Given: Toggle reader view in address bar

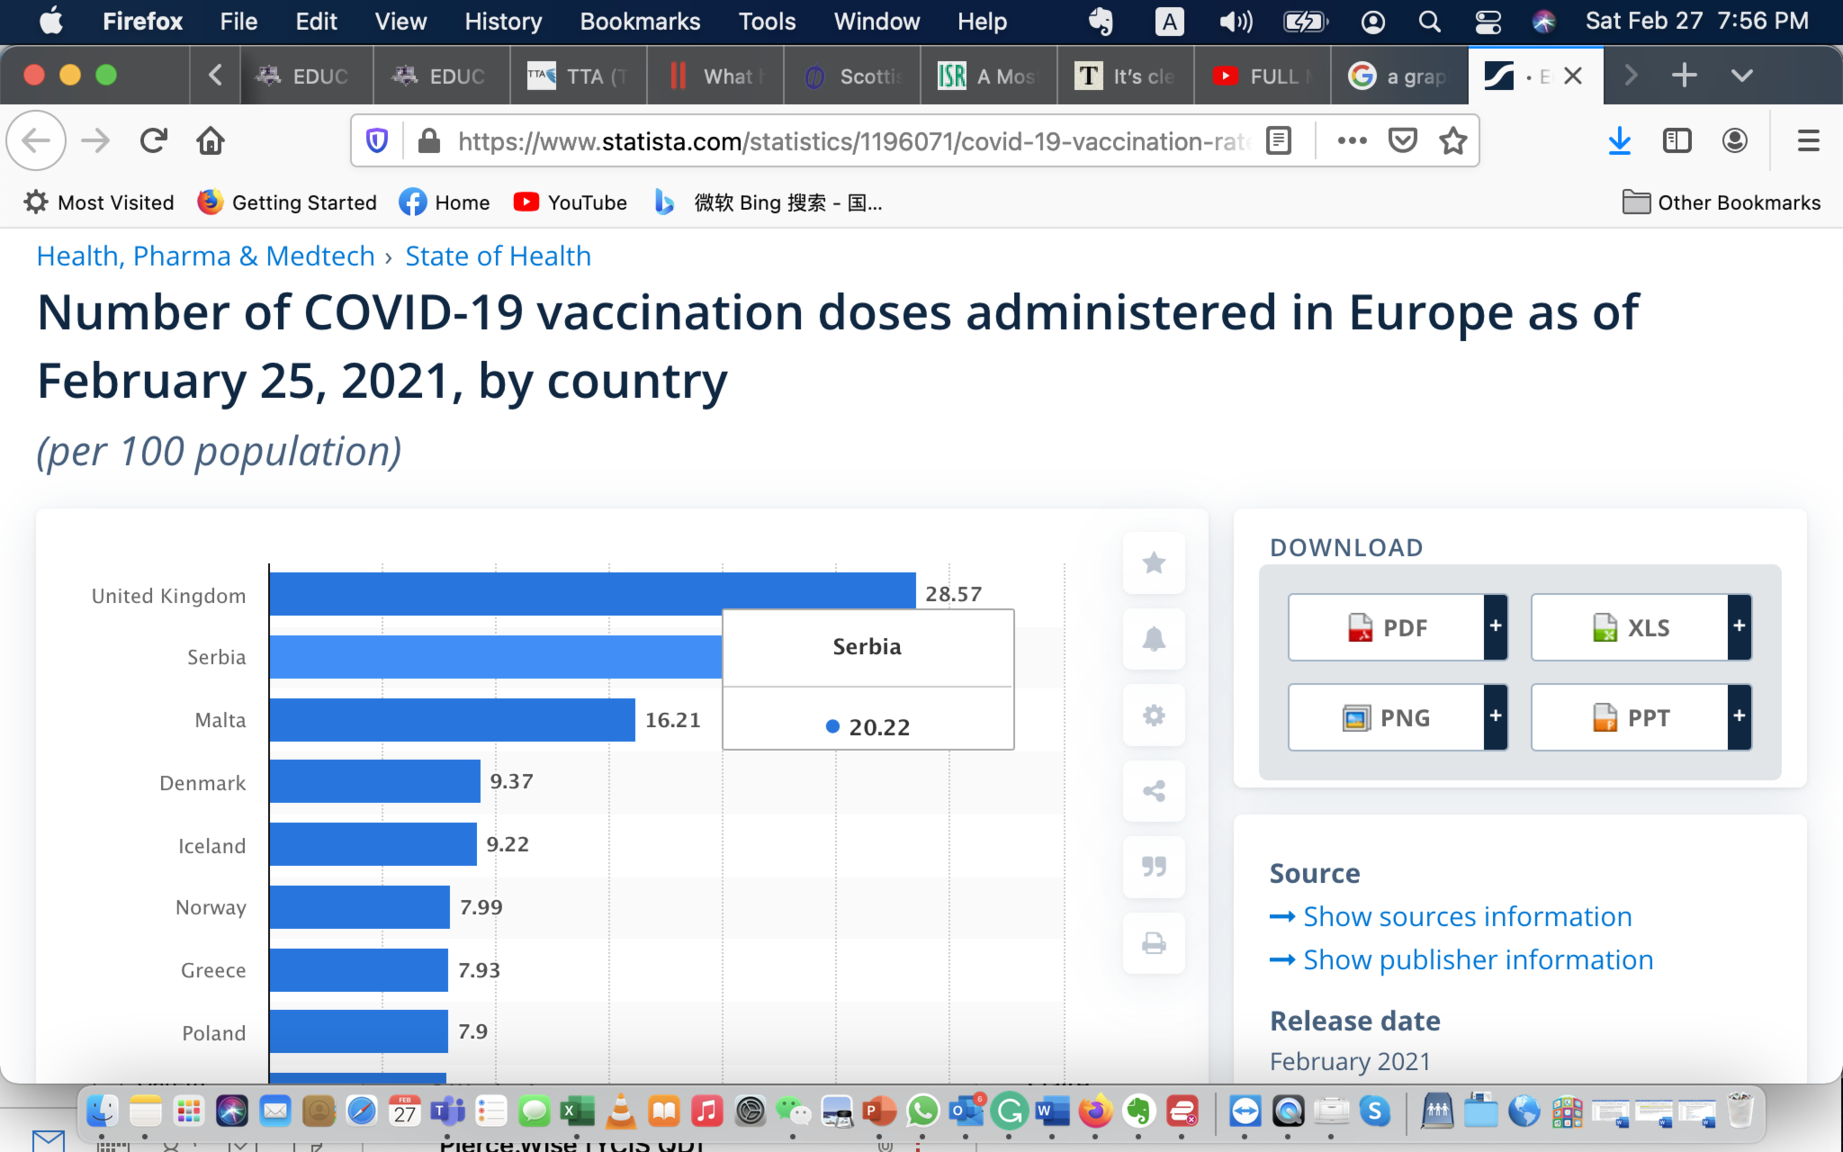Looking at the screenshot, I should click(x=1279, y=141).
